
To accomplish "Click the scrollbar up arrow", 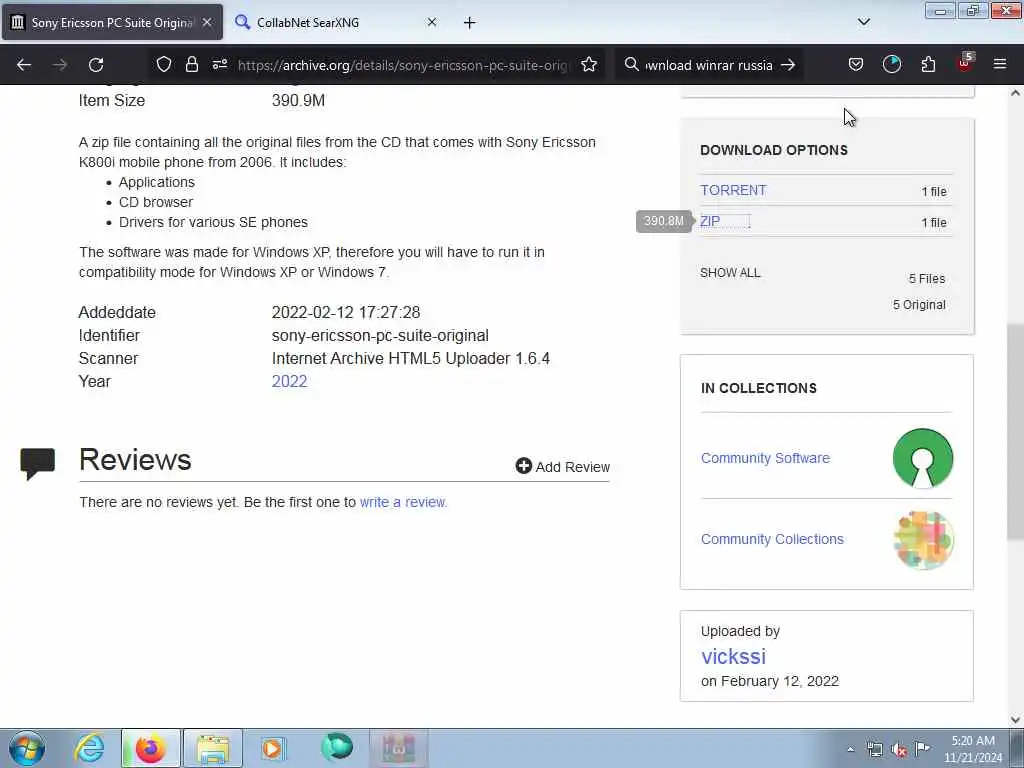I will pos(1015,93).
